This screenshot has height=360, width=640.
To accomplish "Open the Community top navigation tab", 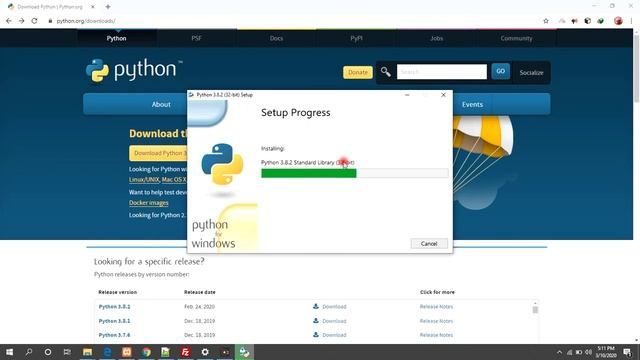I will (516, 38).
